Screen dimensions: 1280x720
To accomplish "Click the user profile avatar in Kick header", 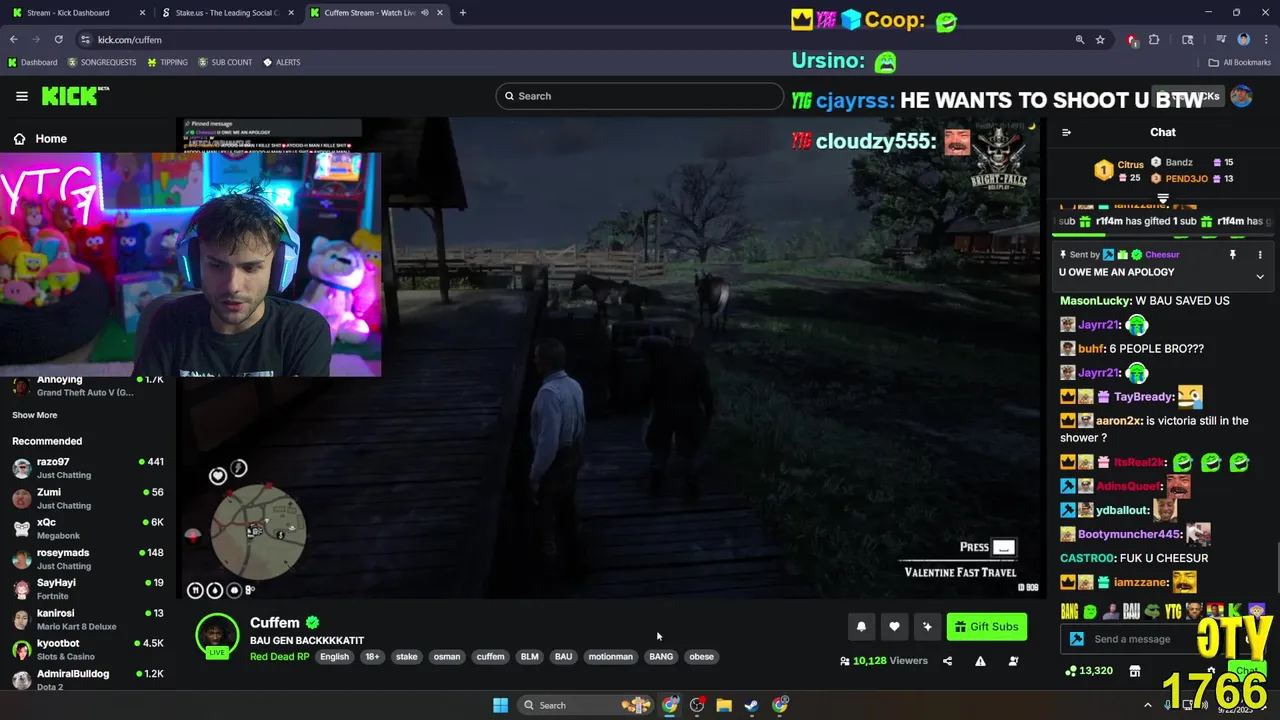I will (x=1241, y=96).
